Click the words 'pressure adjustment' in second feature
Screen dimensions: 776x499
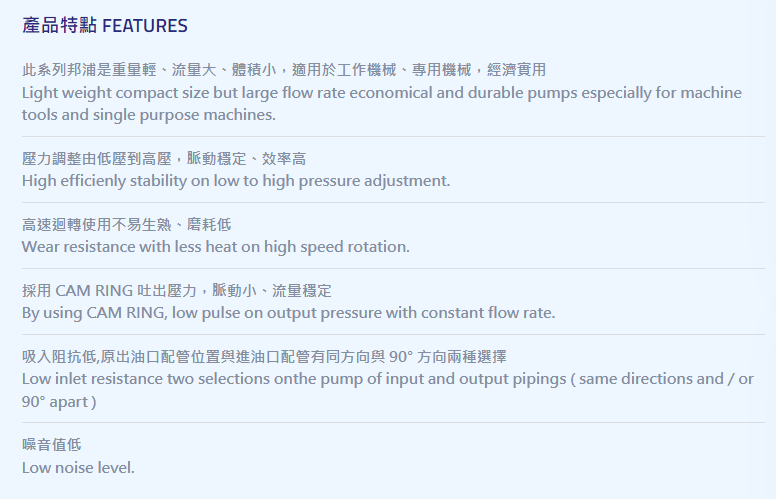(374, 181)
